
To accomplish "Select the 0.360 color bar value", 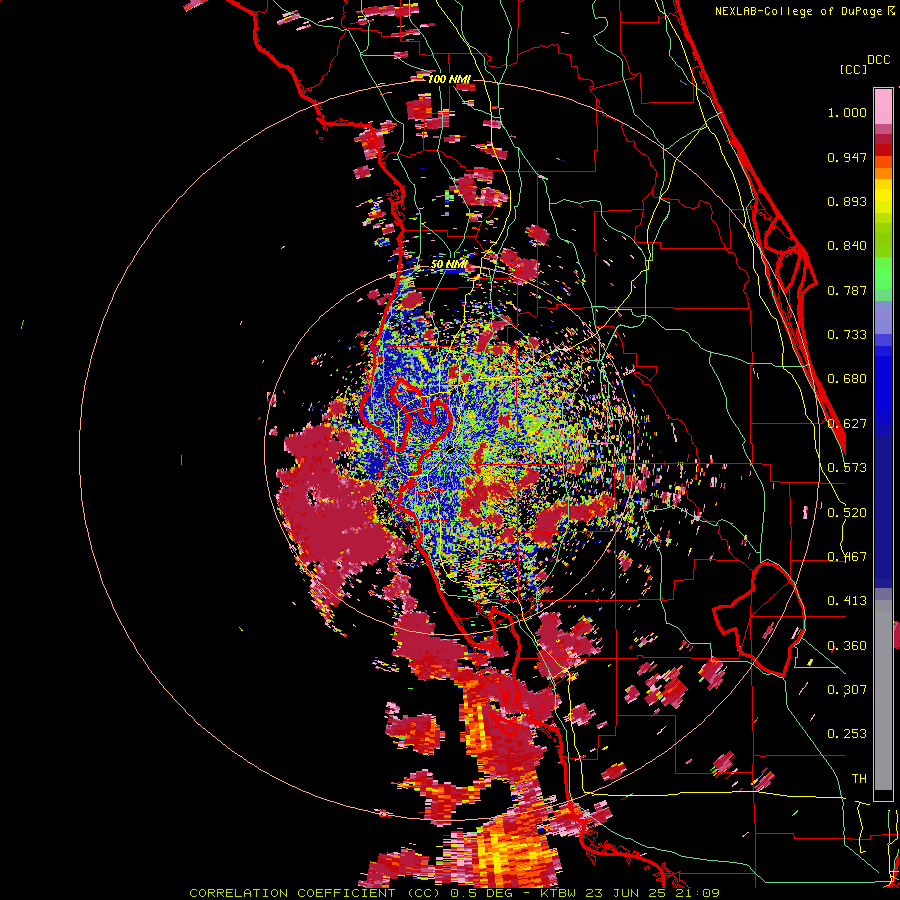I will 847,646.
